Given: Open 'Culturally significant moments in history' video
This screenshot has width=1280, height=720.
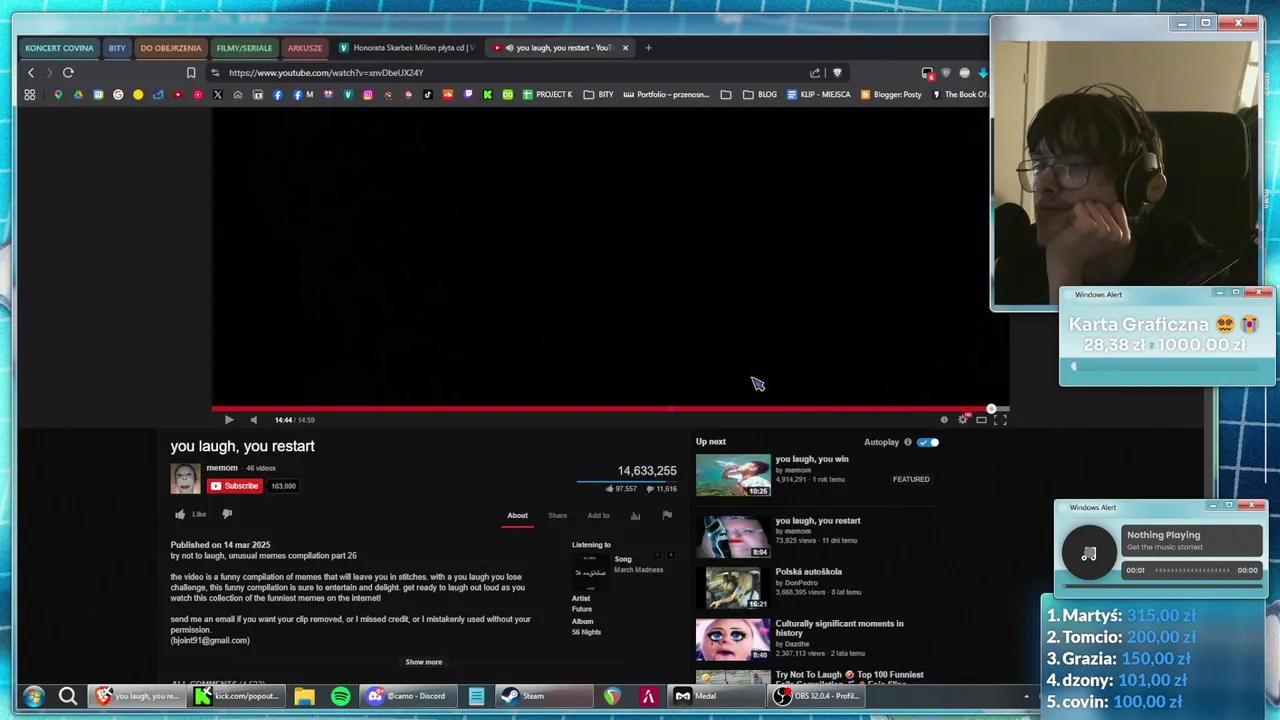Looking at the screenshot, I should pyautogui.click(x=839, y=628).
